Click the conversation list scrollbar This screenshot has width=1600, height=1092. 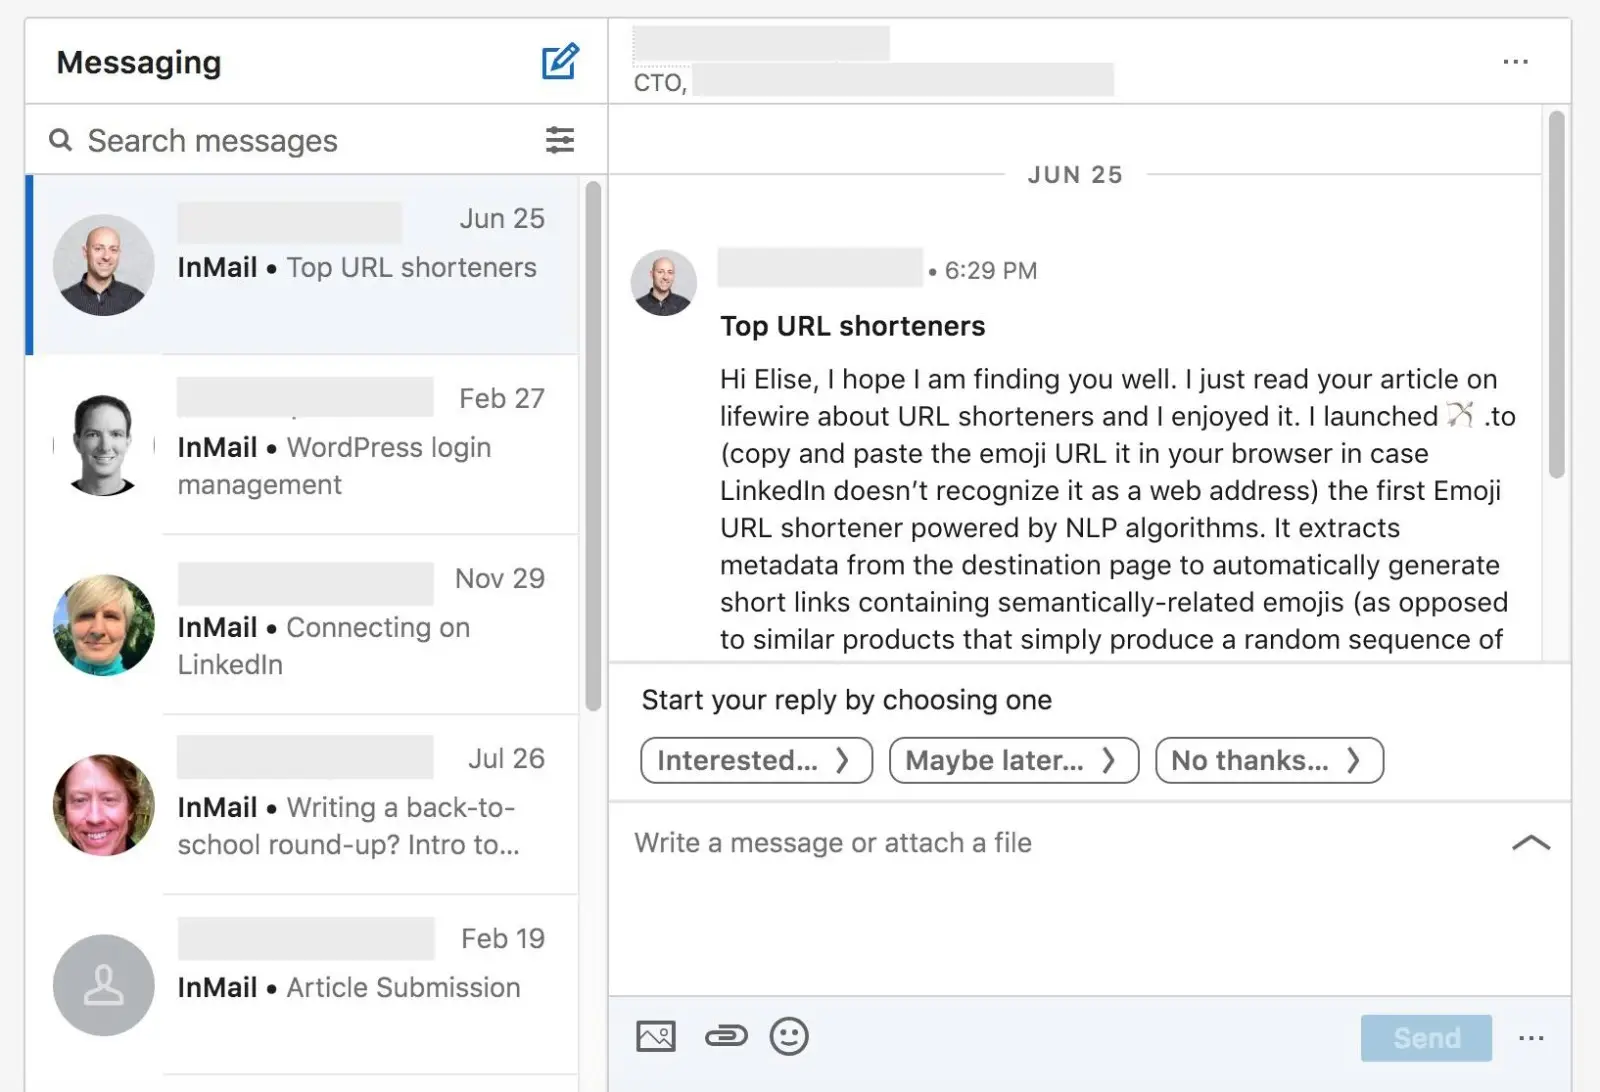tap(593, 445)
